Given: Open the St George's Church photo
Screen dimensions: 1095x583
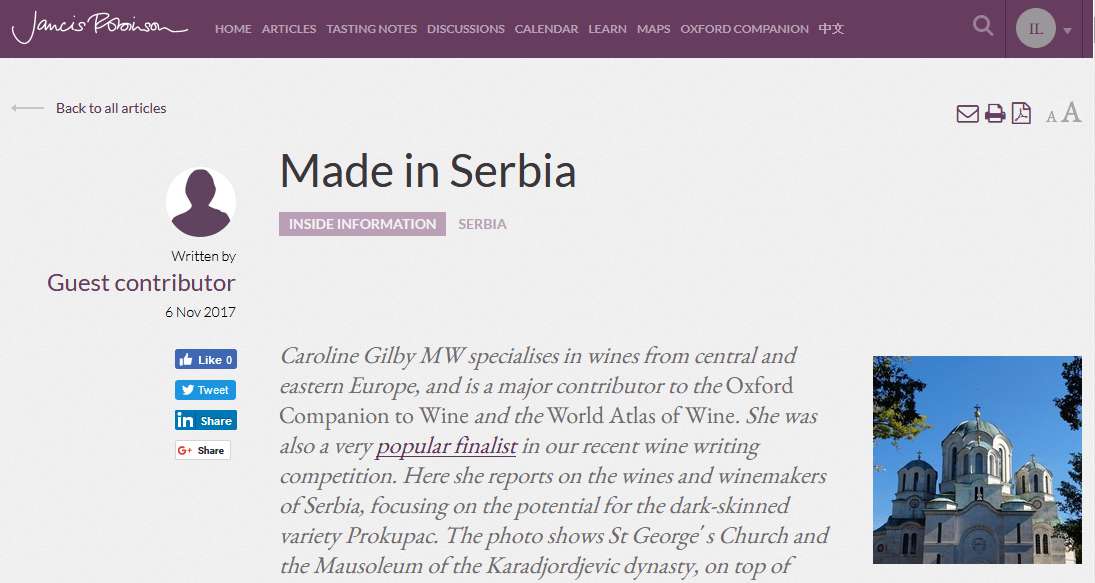Looking at the screenshot, I should click(977, 459).
